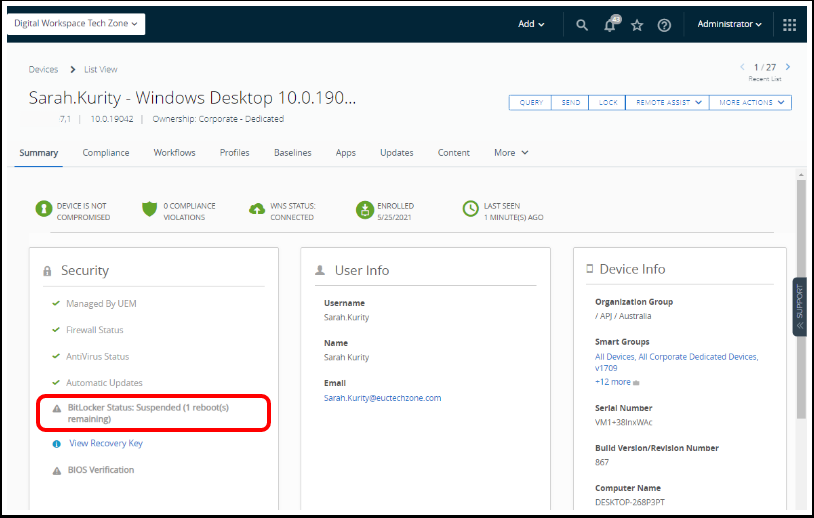Click the View Recovery Key link

(x=106, y=443)
